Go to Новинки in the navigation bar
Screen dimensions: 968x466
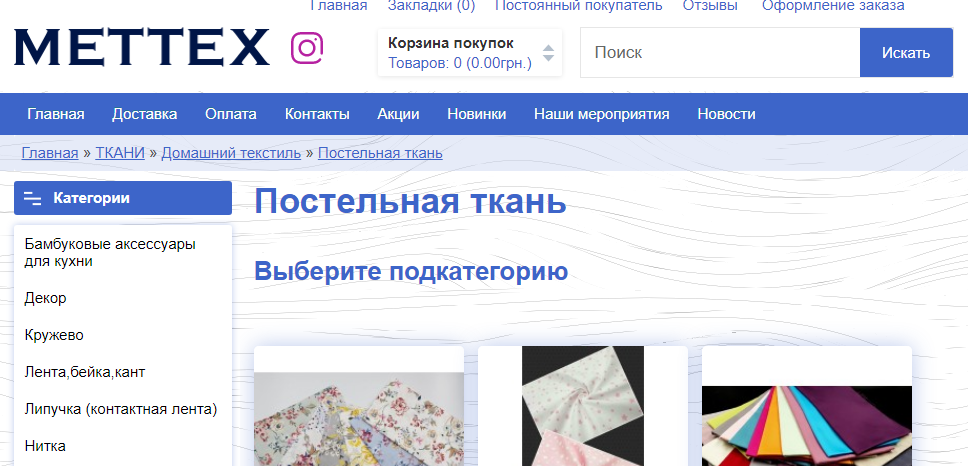[476, 114]
